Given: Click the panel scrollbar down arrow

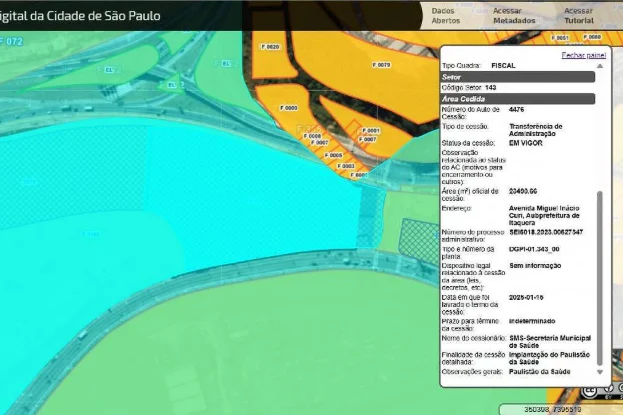Looking at the screenshot, I should click(600, 372).
